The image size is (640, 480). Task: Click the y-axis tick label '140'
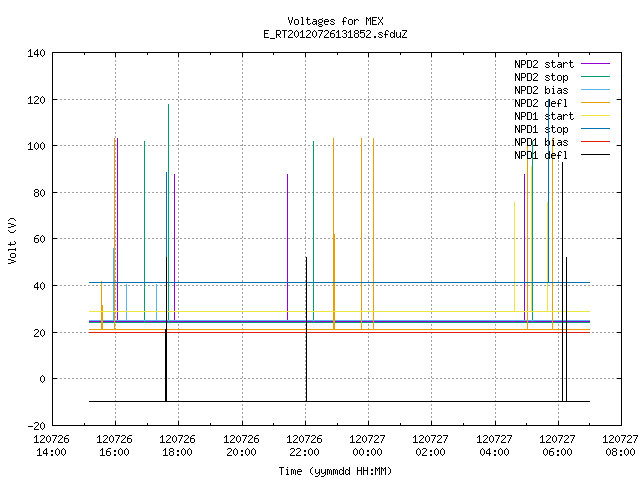36,53
